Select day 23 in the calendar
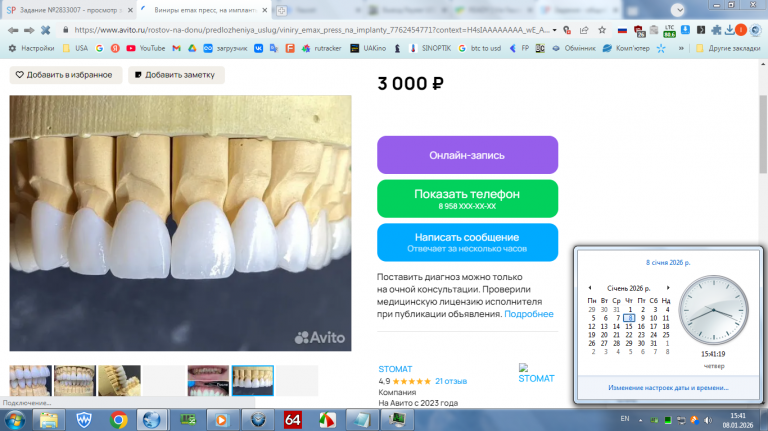This screenshot has height=431, width=768. (641, 335)
